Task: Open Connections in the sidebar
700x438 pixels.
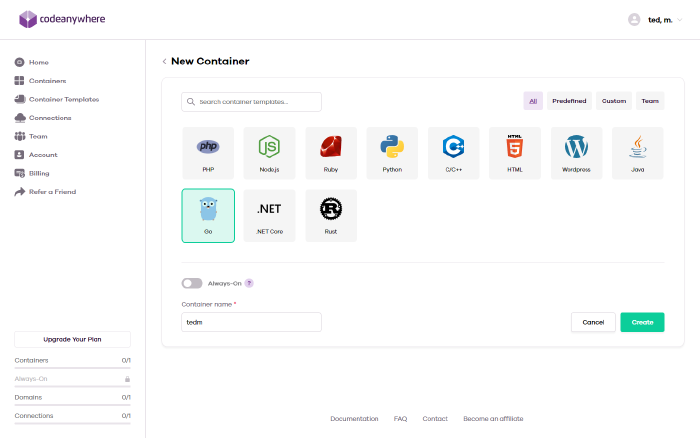Action: point(50,118)
